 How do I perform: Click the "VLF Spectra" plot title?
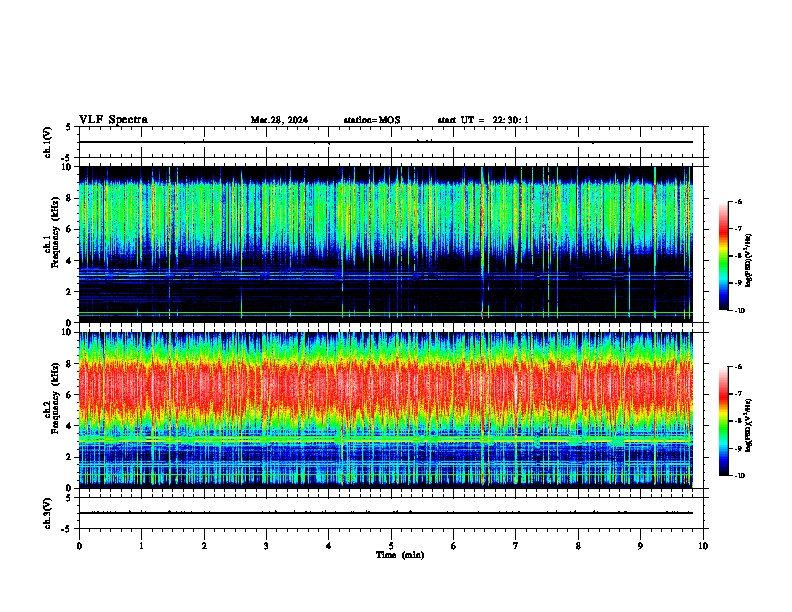[113, 120]
